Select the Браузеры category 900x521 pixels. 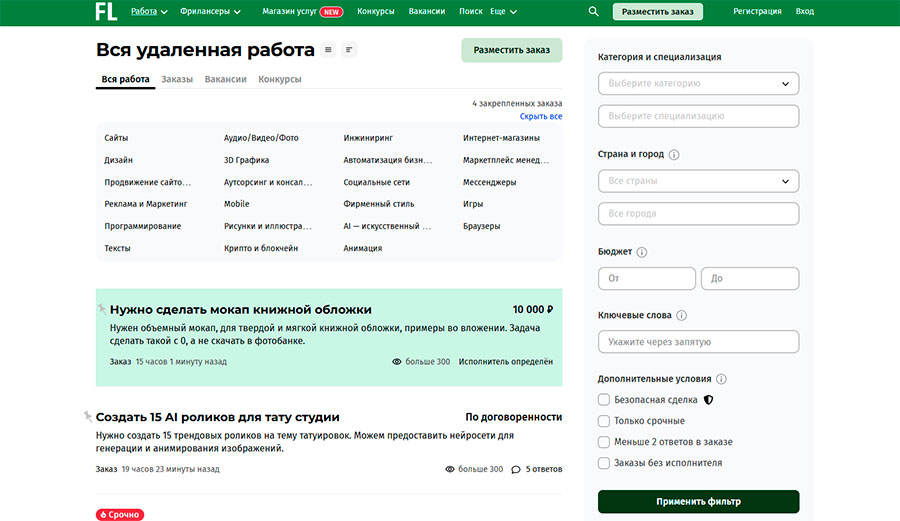482,227
